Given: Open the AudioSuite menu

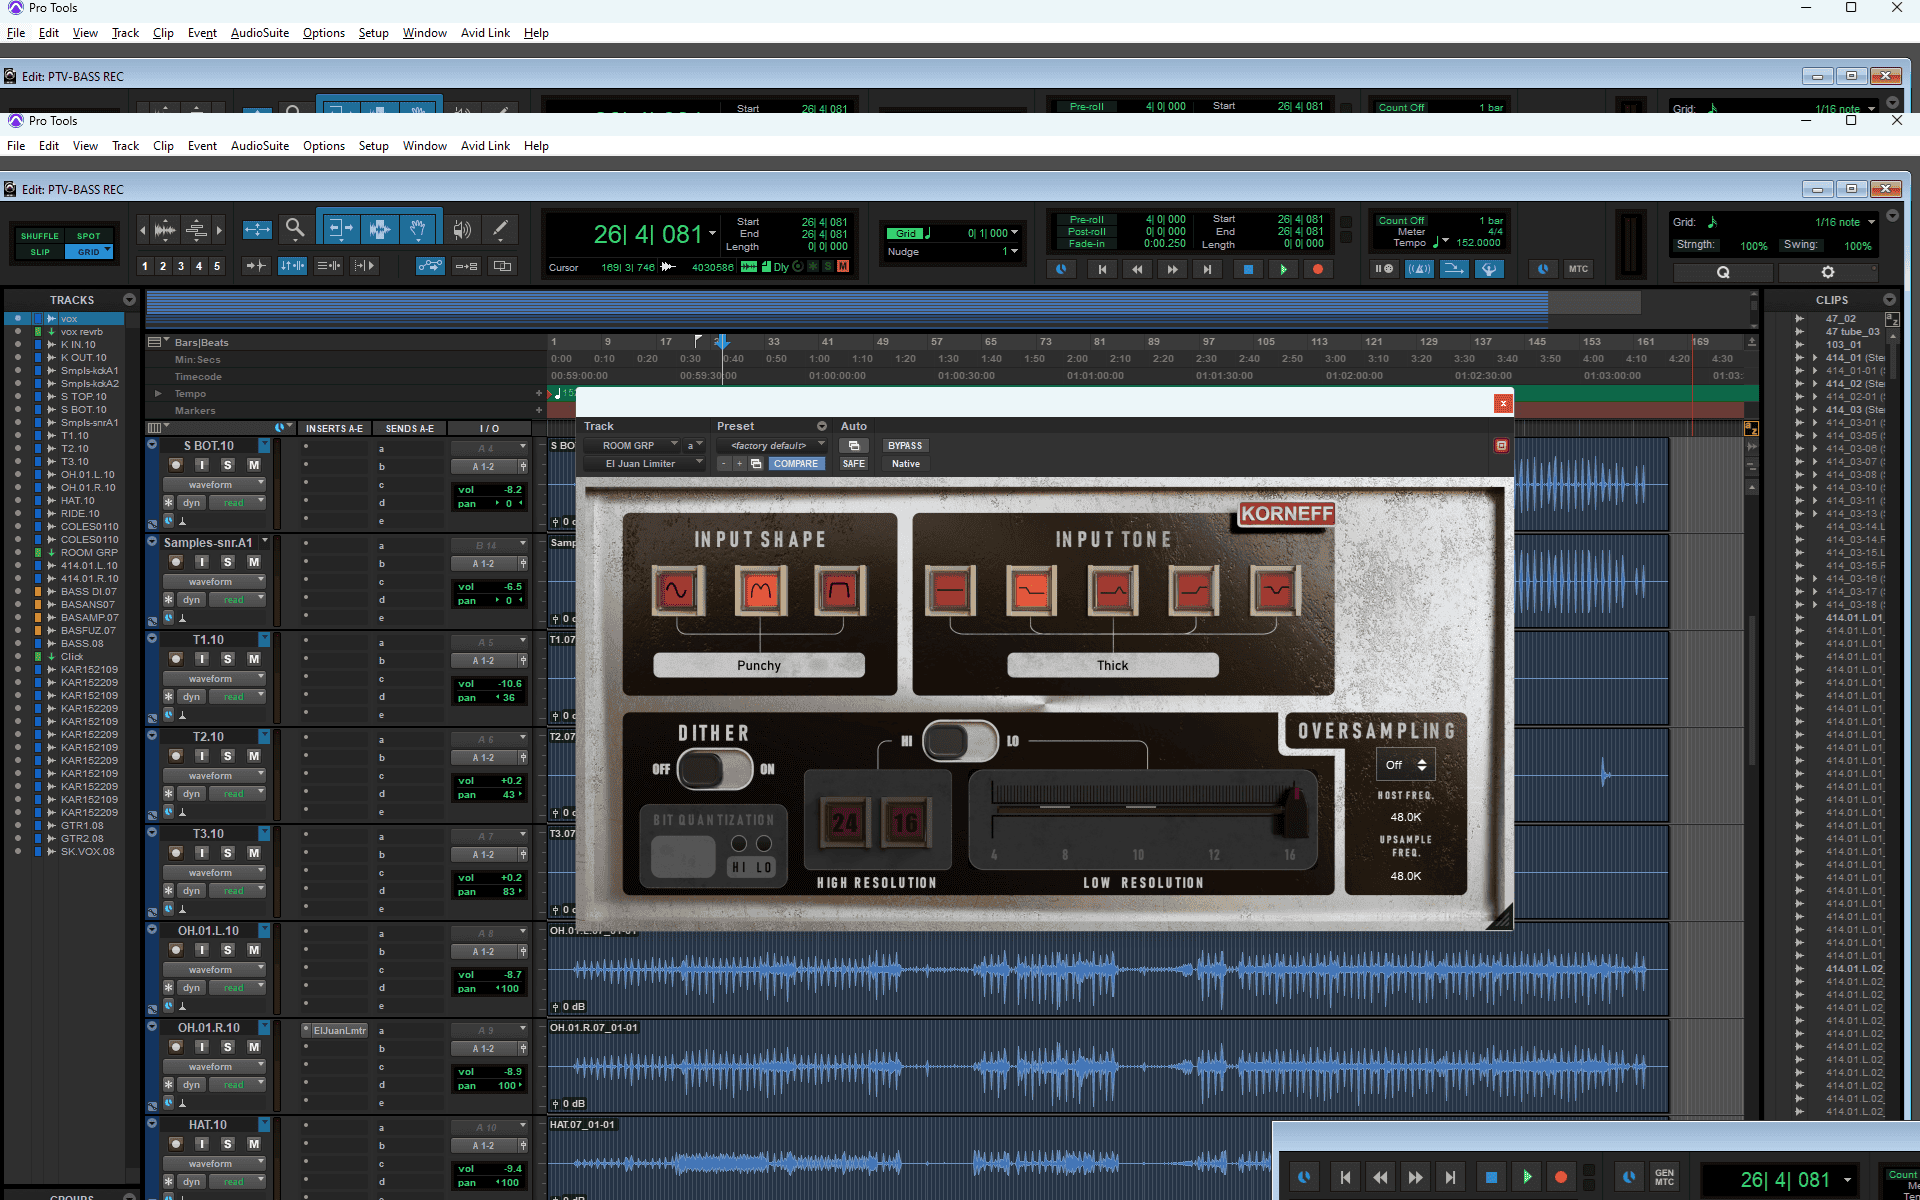Looking at the screenshot, I should [x=260, y=146].
